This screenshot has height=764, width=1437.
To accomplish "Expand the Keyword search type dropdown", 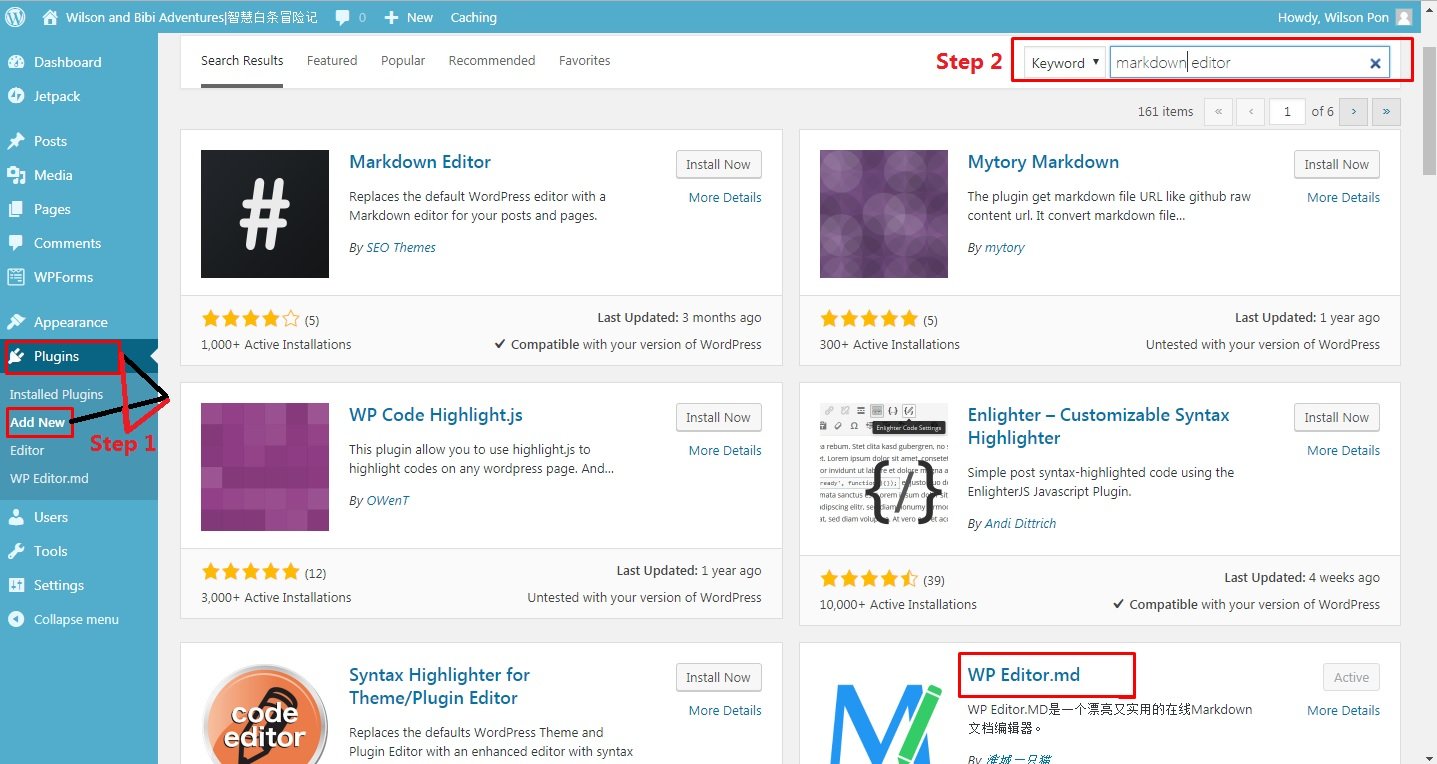I will pos(1064,63).
